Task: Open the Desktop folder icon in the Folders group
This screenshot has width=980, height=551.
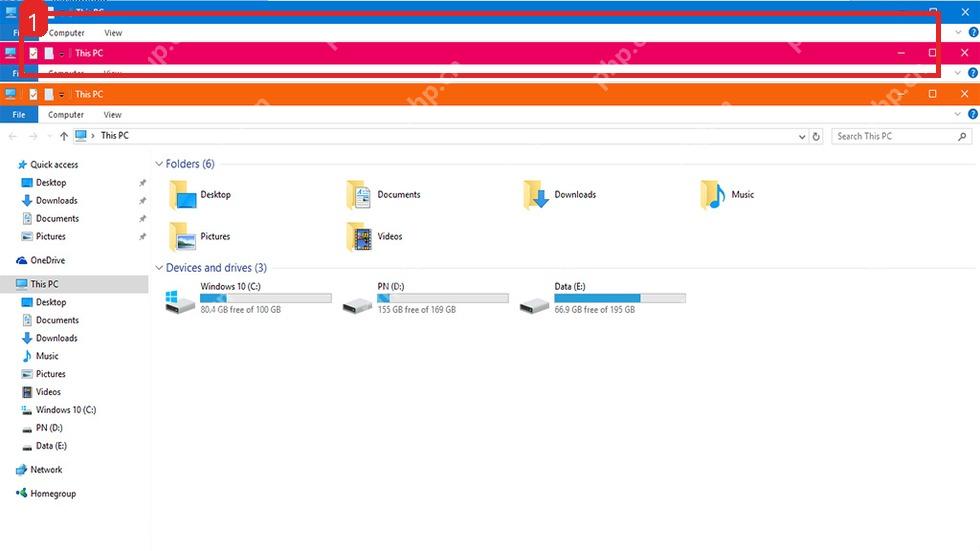Action: (x=182, y=195)
